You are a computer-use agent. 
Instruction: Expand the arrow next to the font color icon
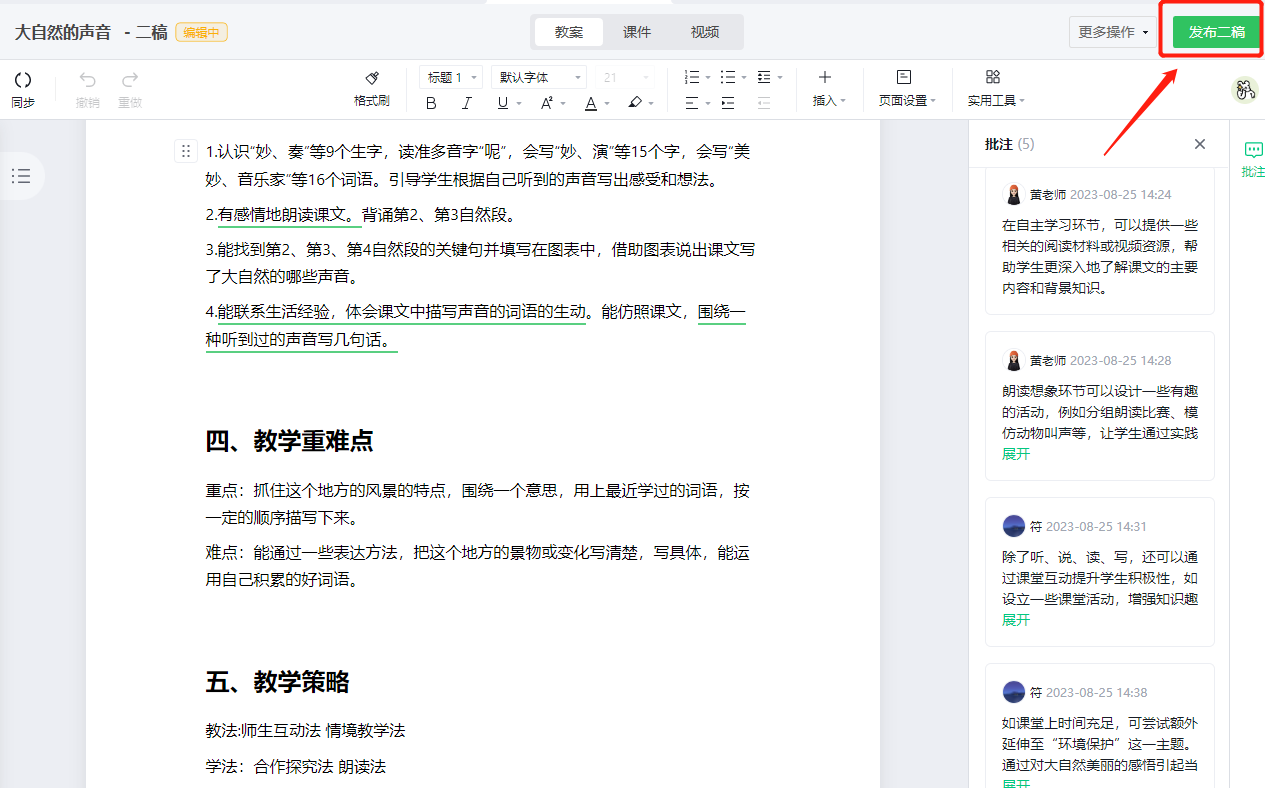tap(607, 104)
